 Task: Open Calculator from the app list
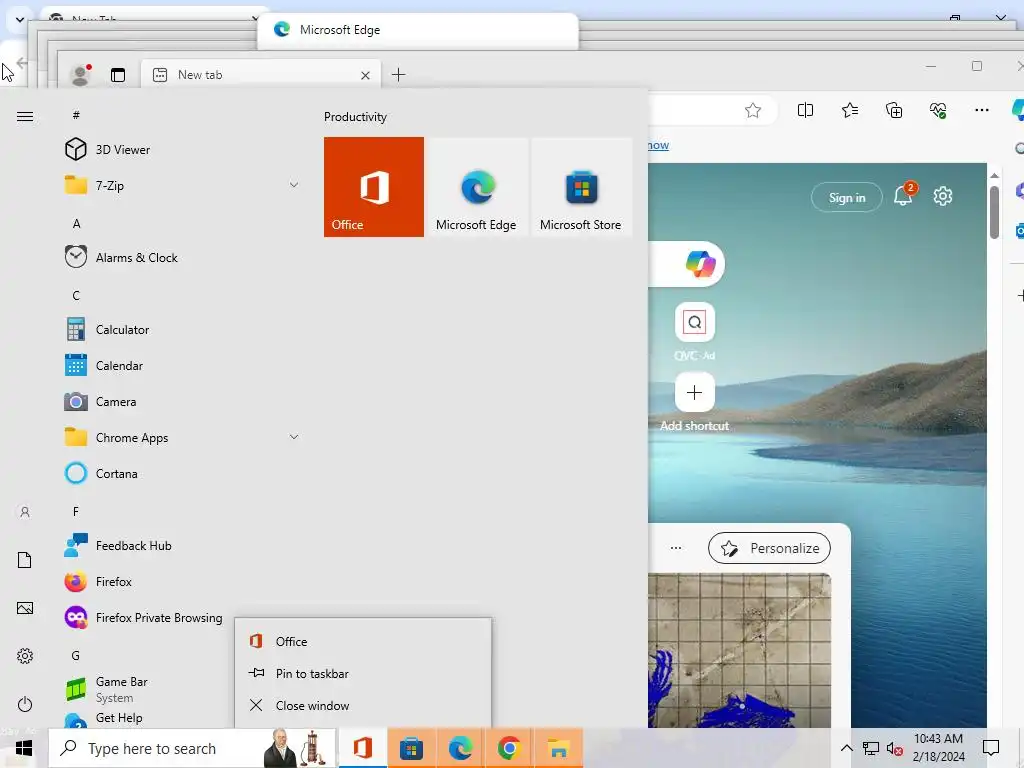[x=183, y=330]
